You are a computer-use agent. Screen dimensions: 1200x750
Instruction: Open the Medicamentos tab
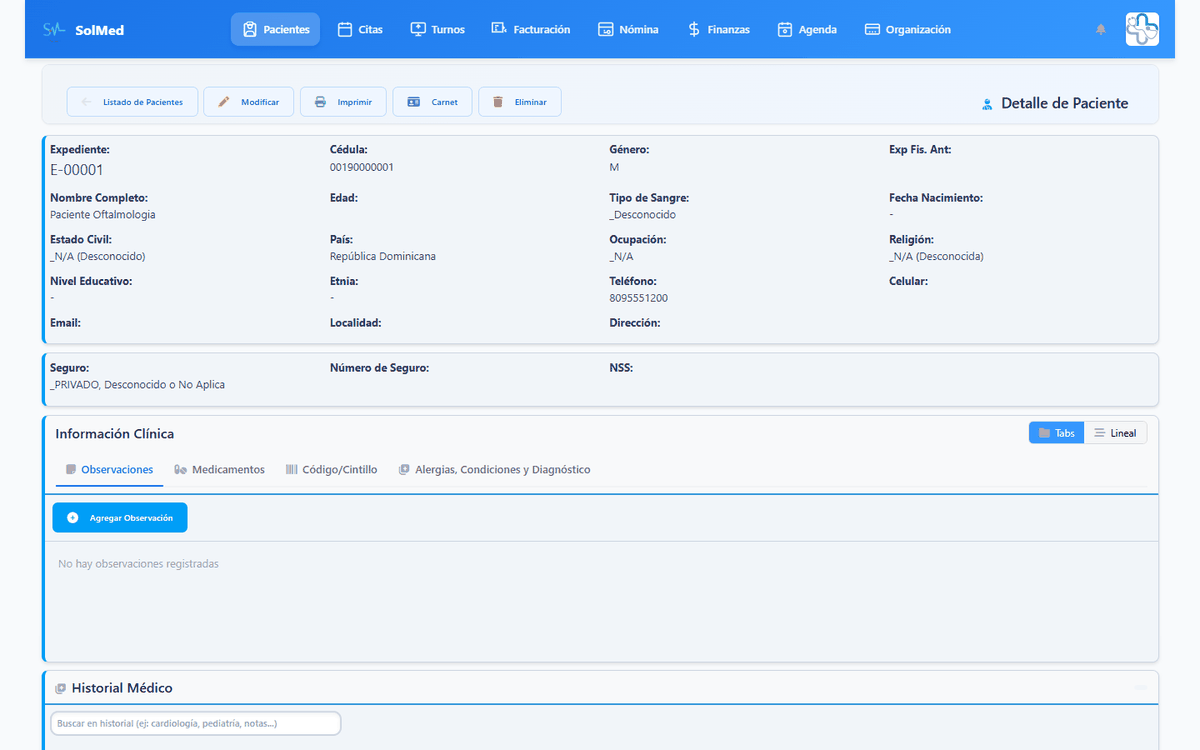(x=219, y=470)
